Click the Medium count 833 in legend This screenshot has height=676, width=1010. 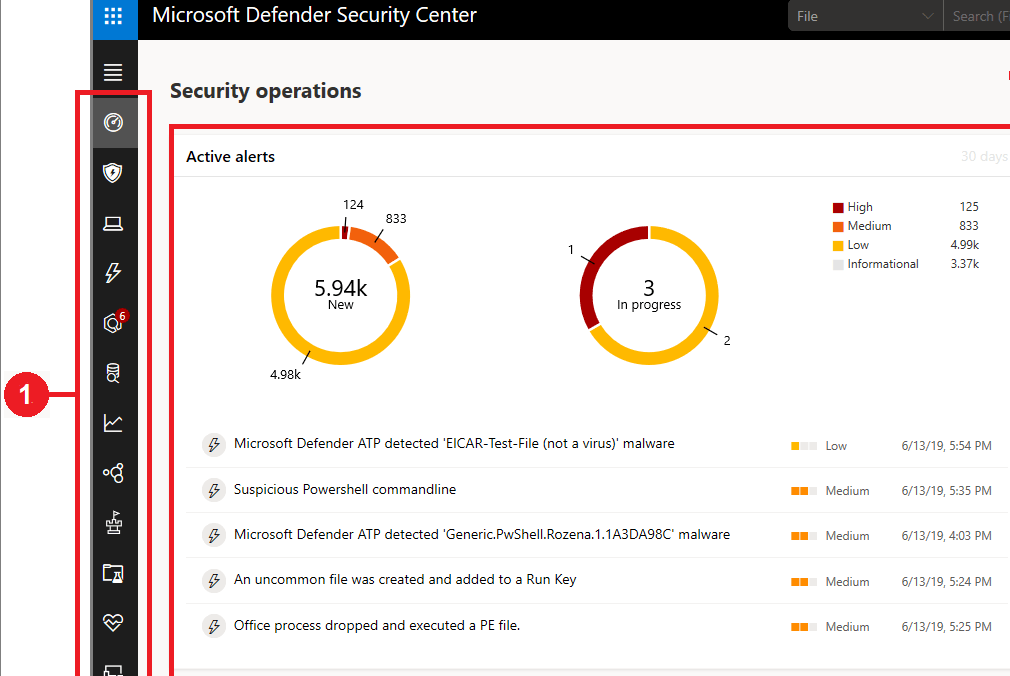point(969,226)
